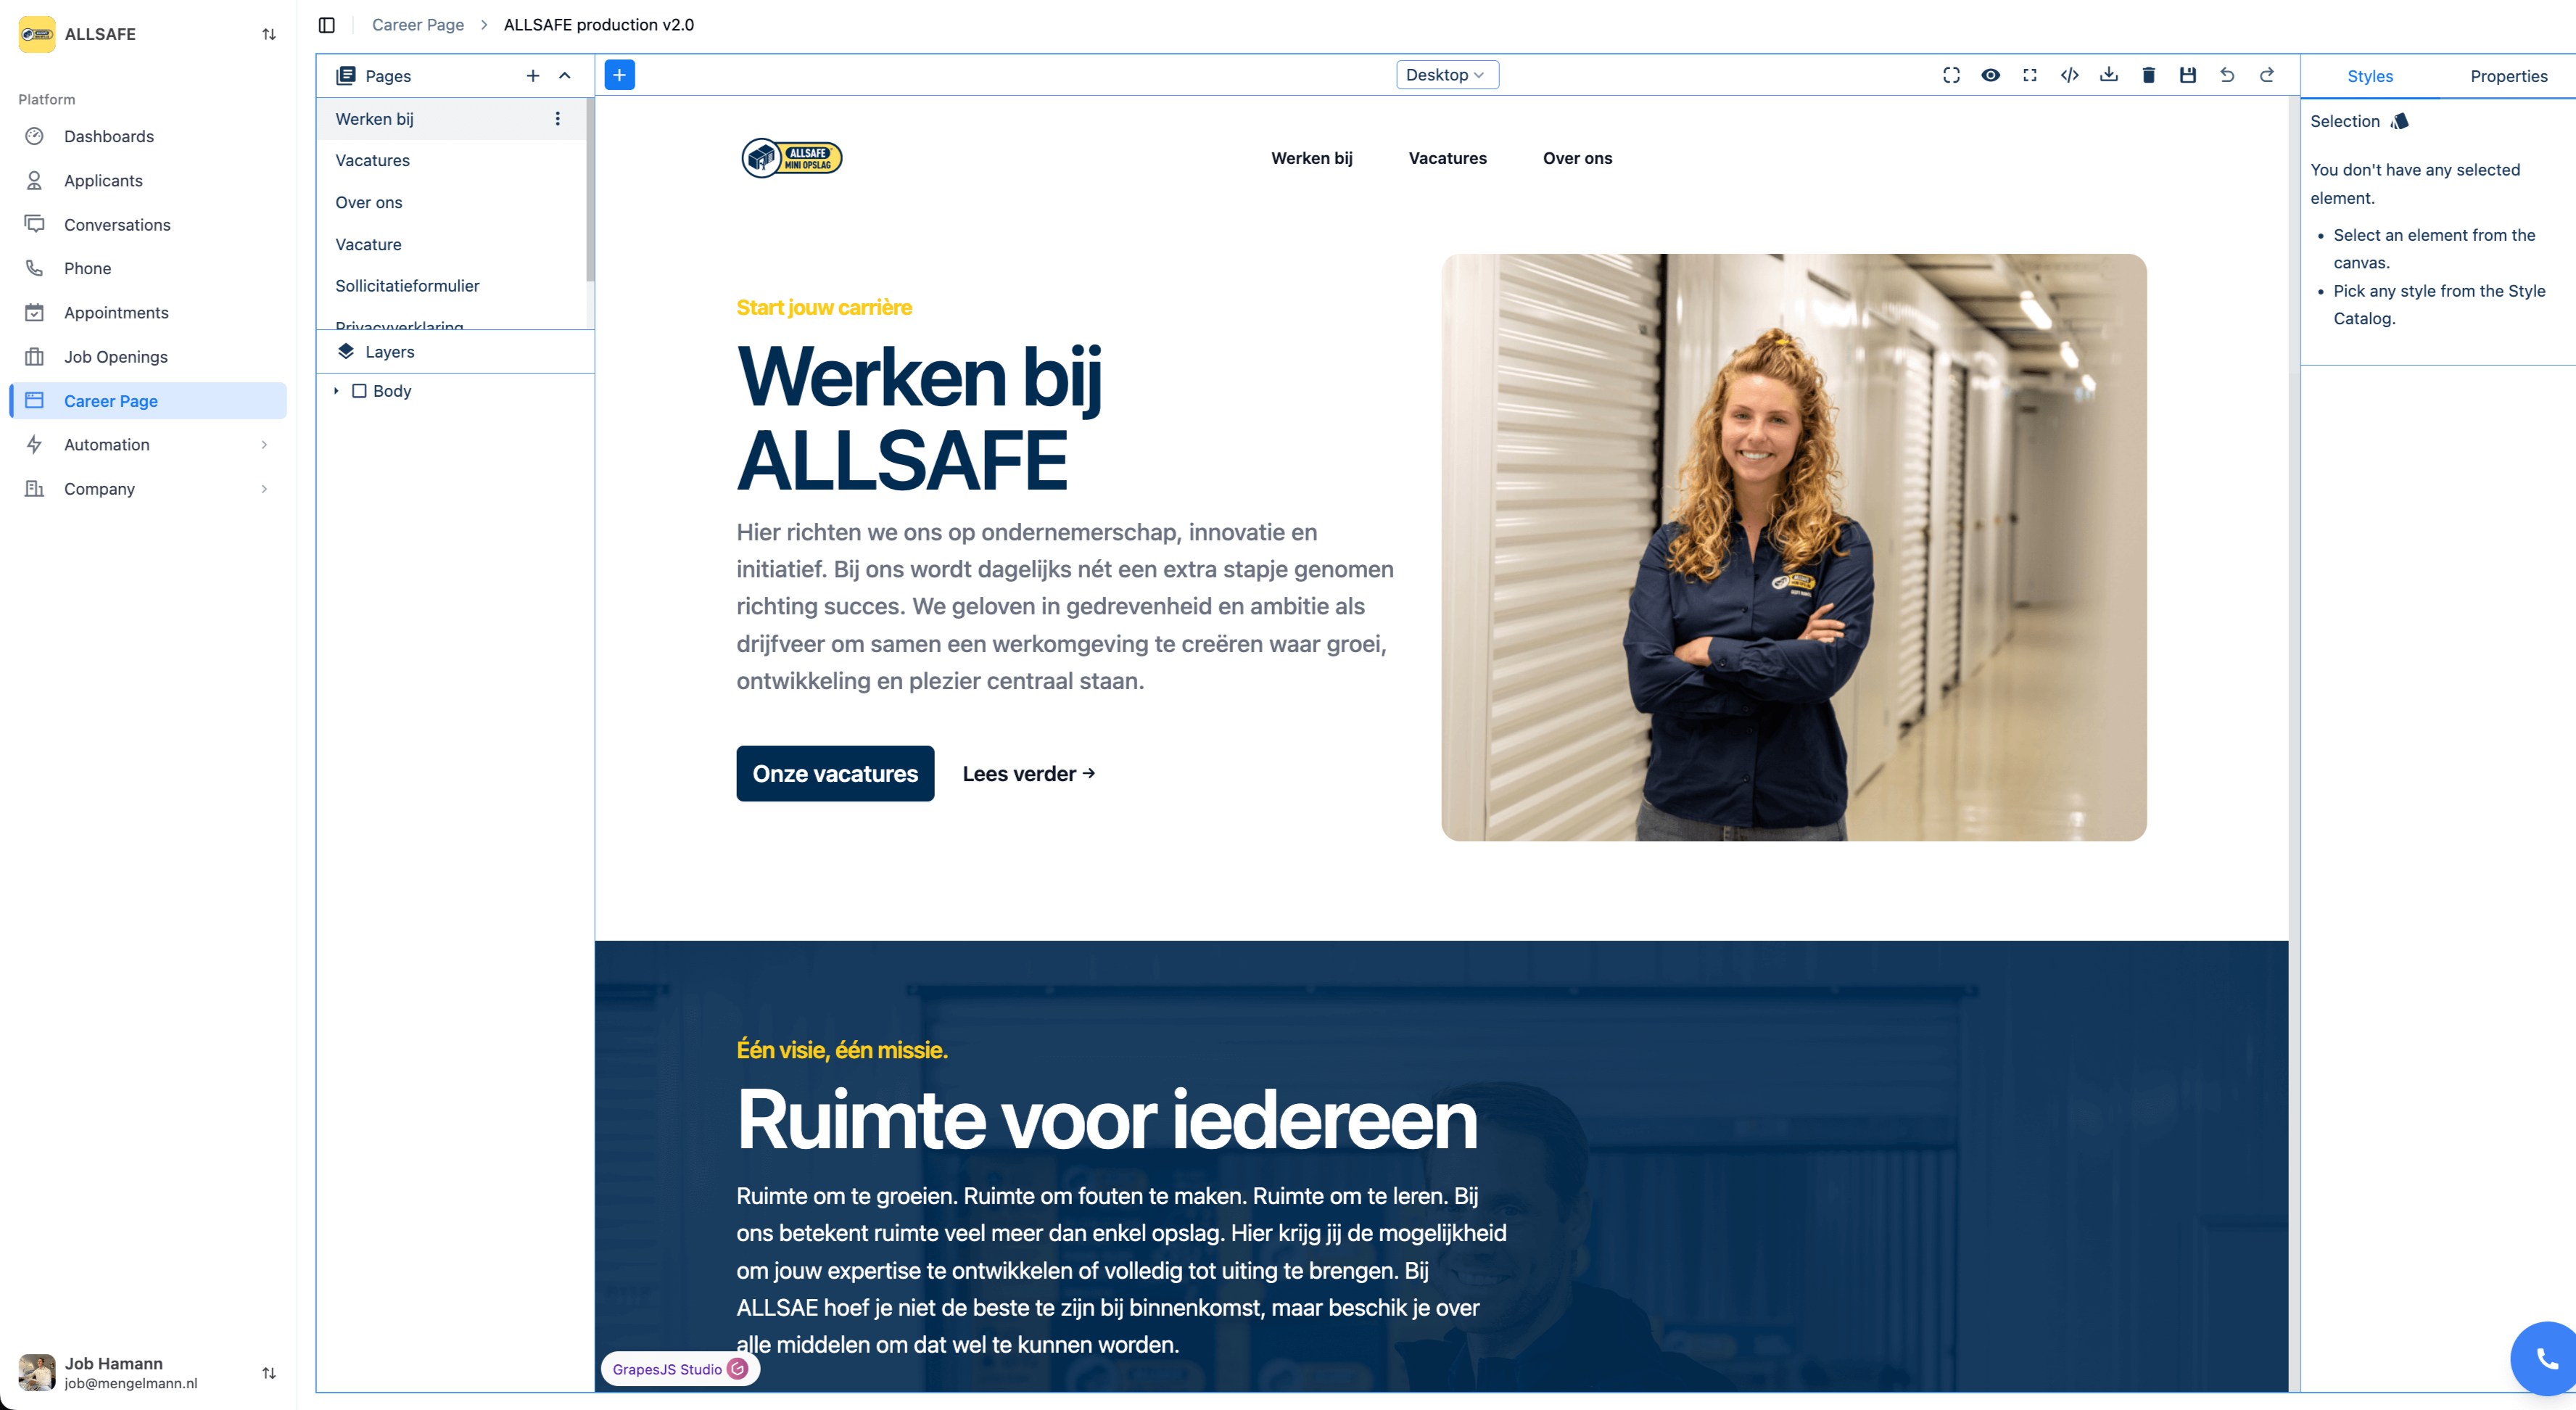Toggle component outlines dashed square icon
The width and height of the screenshot is (2576, 1410).
click(x=1951, y=75)
